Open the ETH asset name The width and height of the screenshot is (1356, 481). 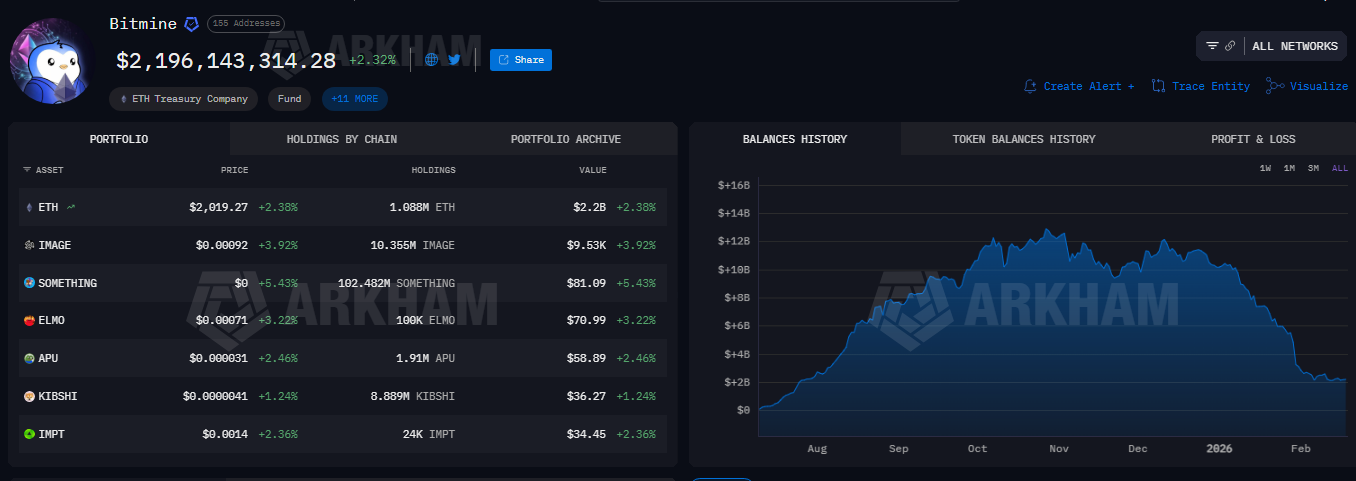(x=48, y=207)
